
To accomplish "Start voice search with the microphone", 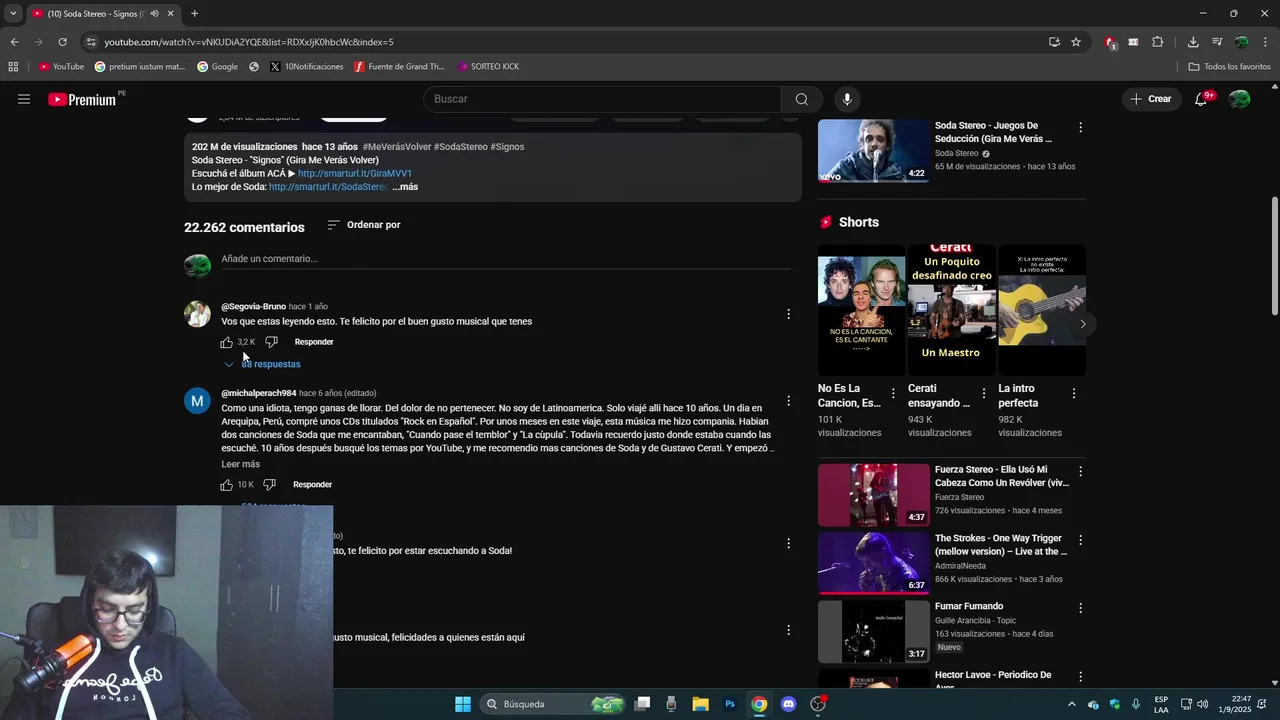I will click(x=847, y=99).
